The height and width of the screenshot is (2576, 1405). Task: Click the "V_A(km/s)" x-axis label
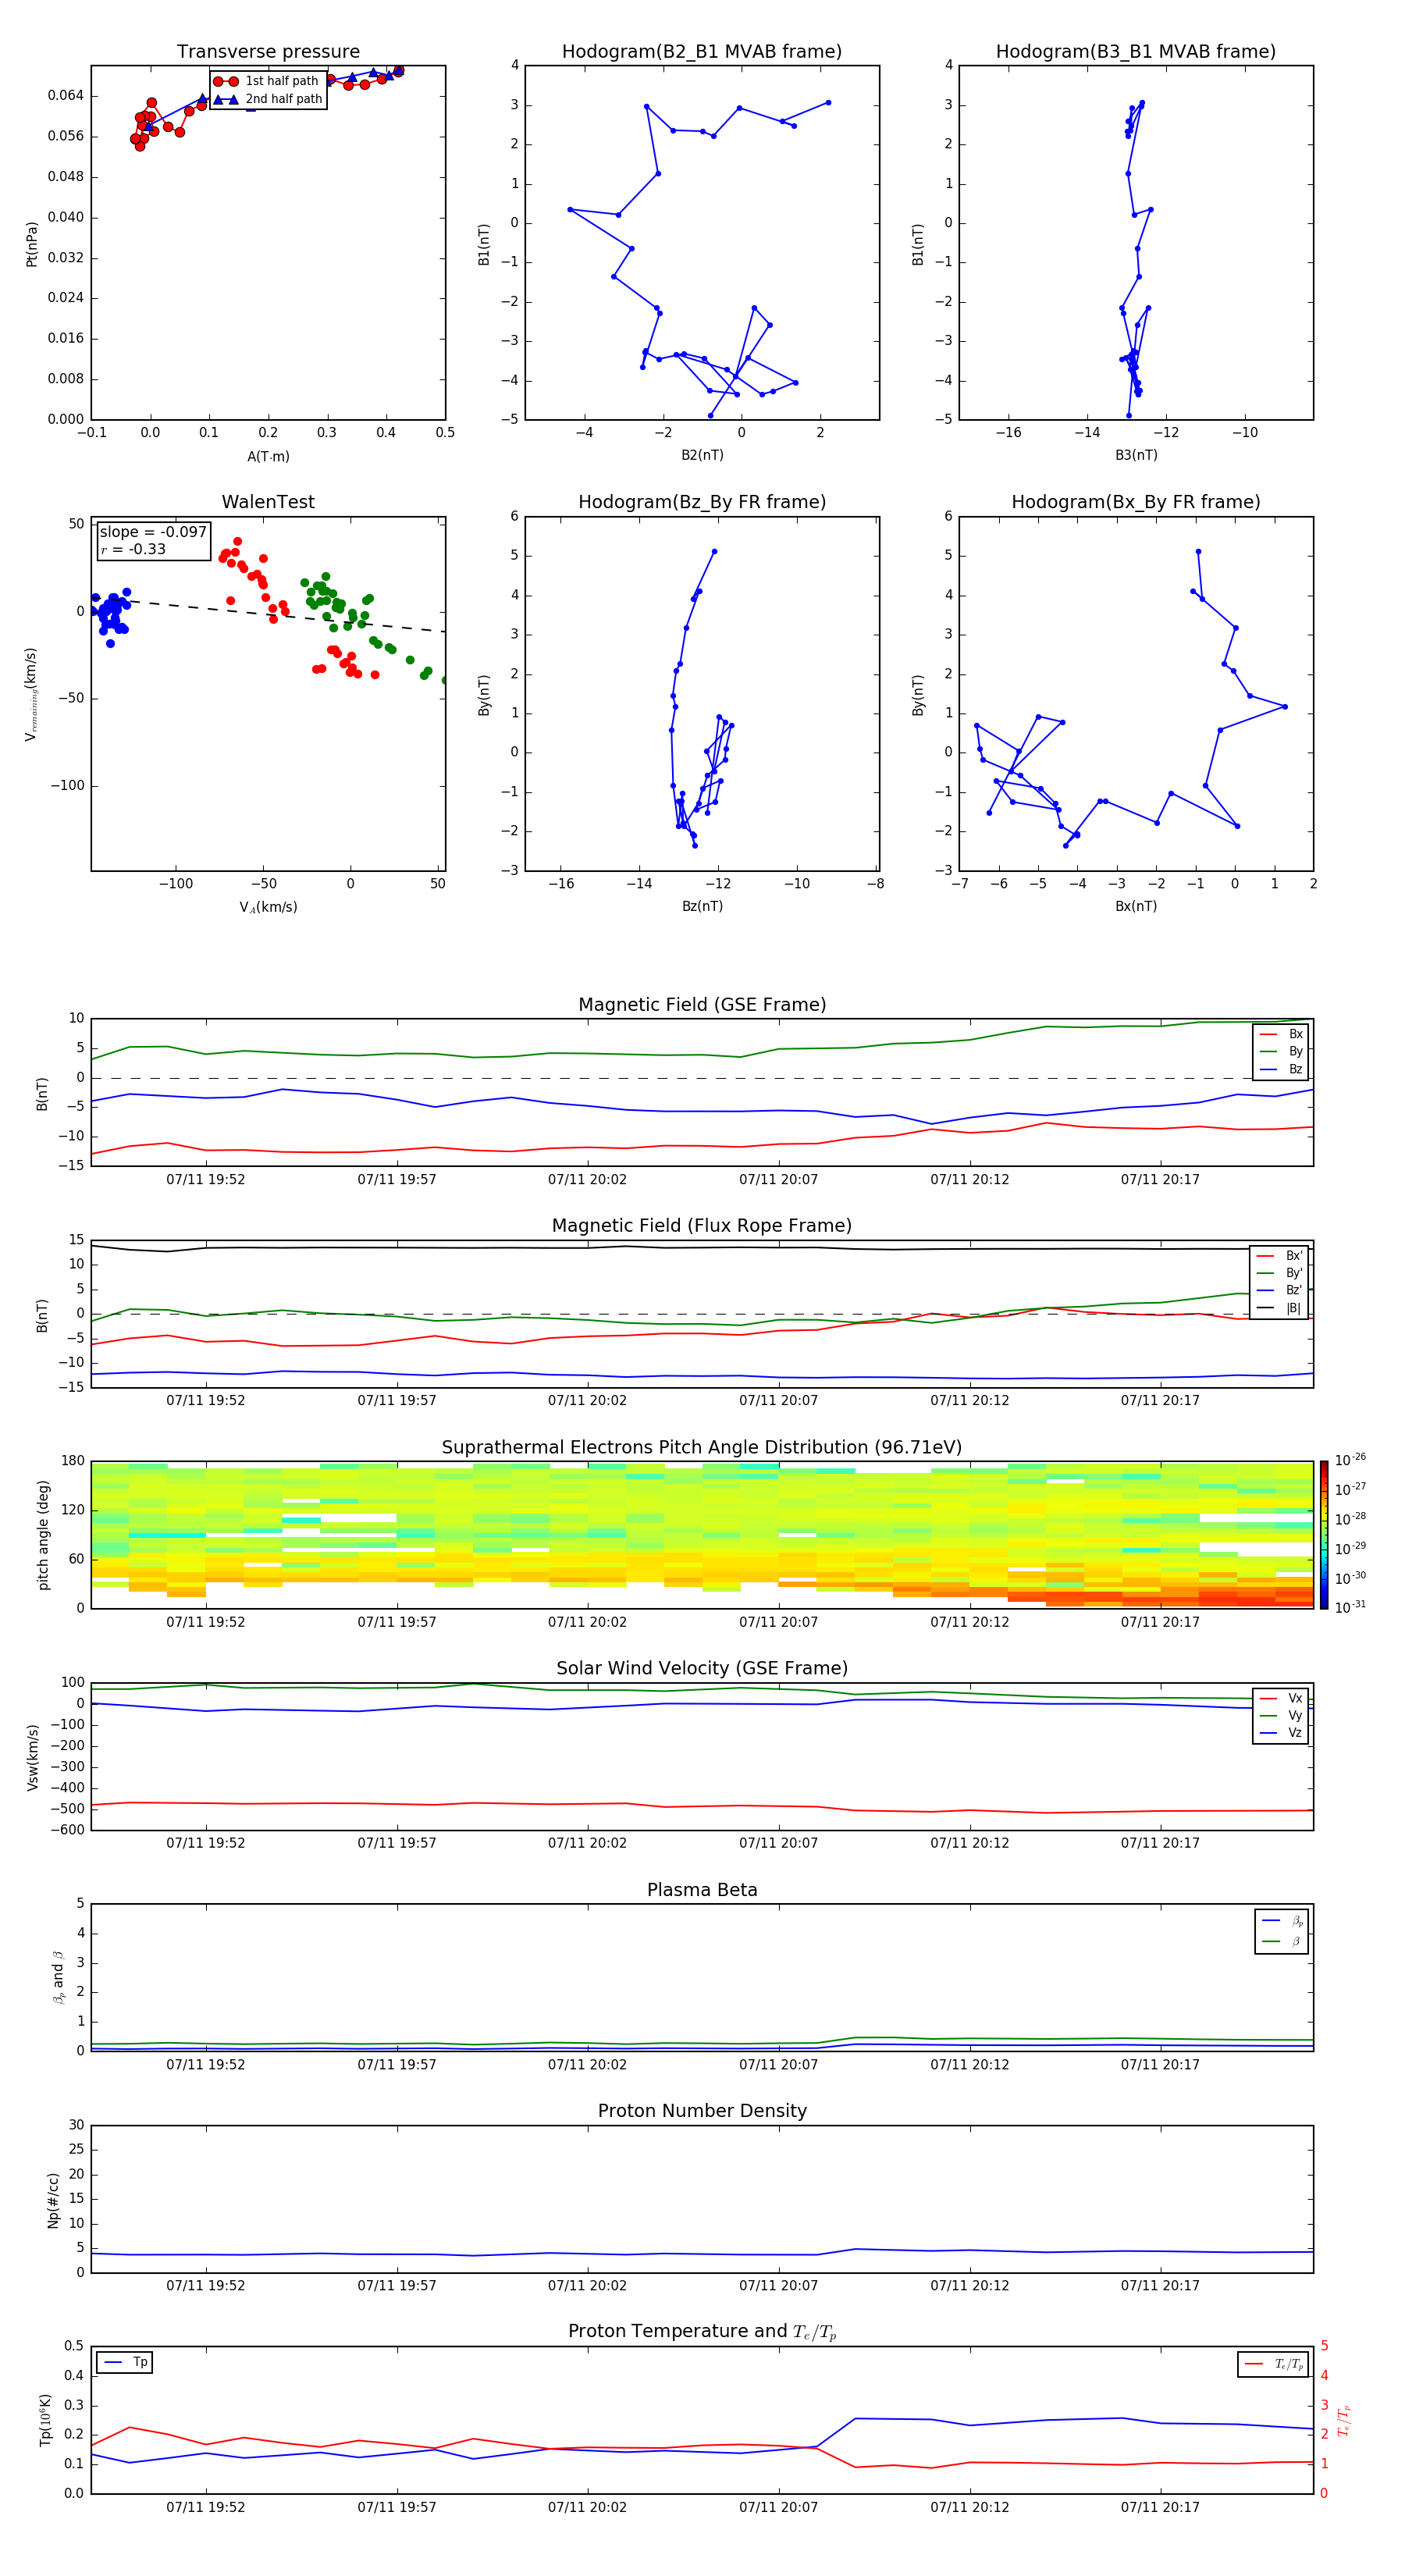click(268, 908)
